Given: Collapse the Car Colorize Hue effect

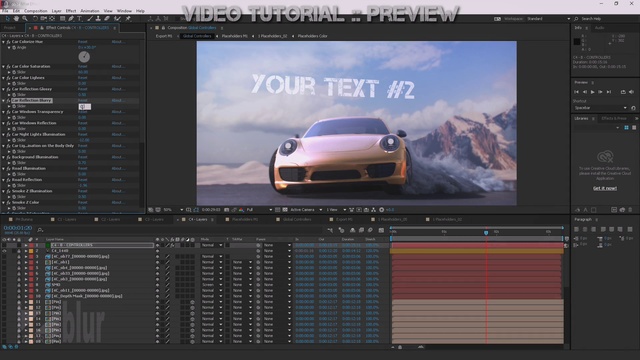Looking at the screenshot, I should point(4,42).
